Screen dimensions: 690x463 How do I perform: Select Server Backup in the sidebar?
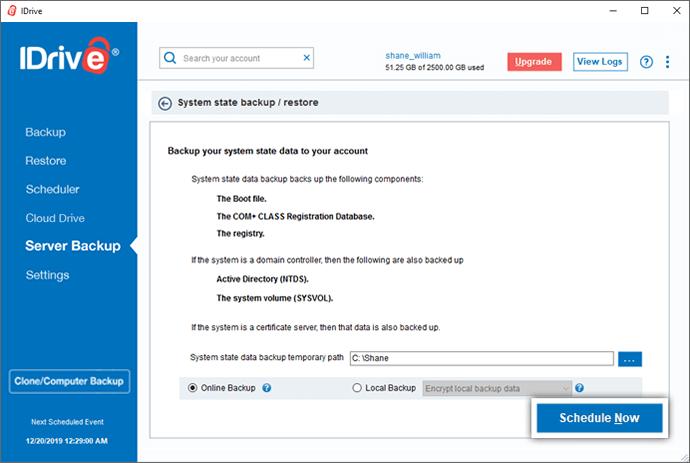pos(73,246)
